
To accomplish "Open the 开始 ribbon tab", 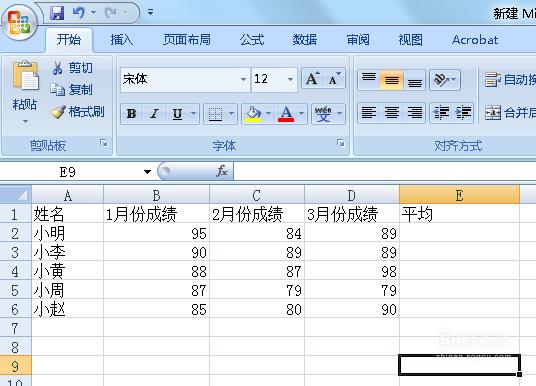I will pyautogui.click(x=69, y=40).
